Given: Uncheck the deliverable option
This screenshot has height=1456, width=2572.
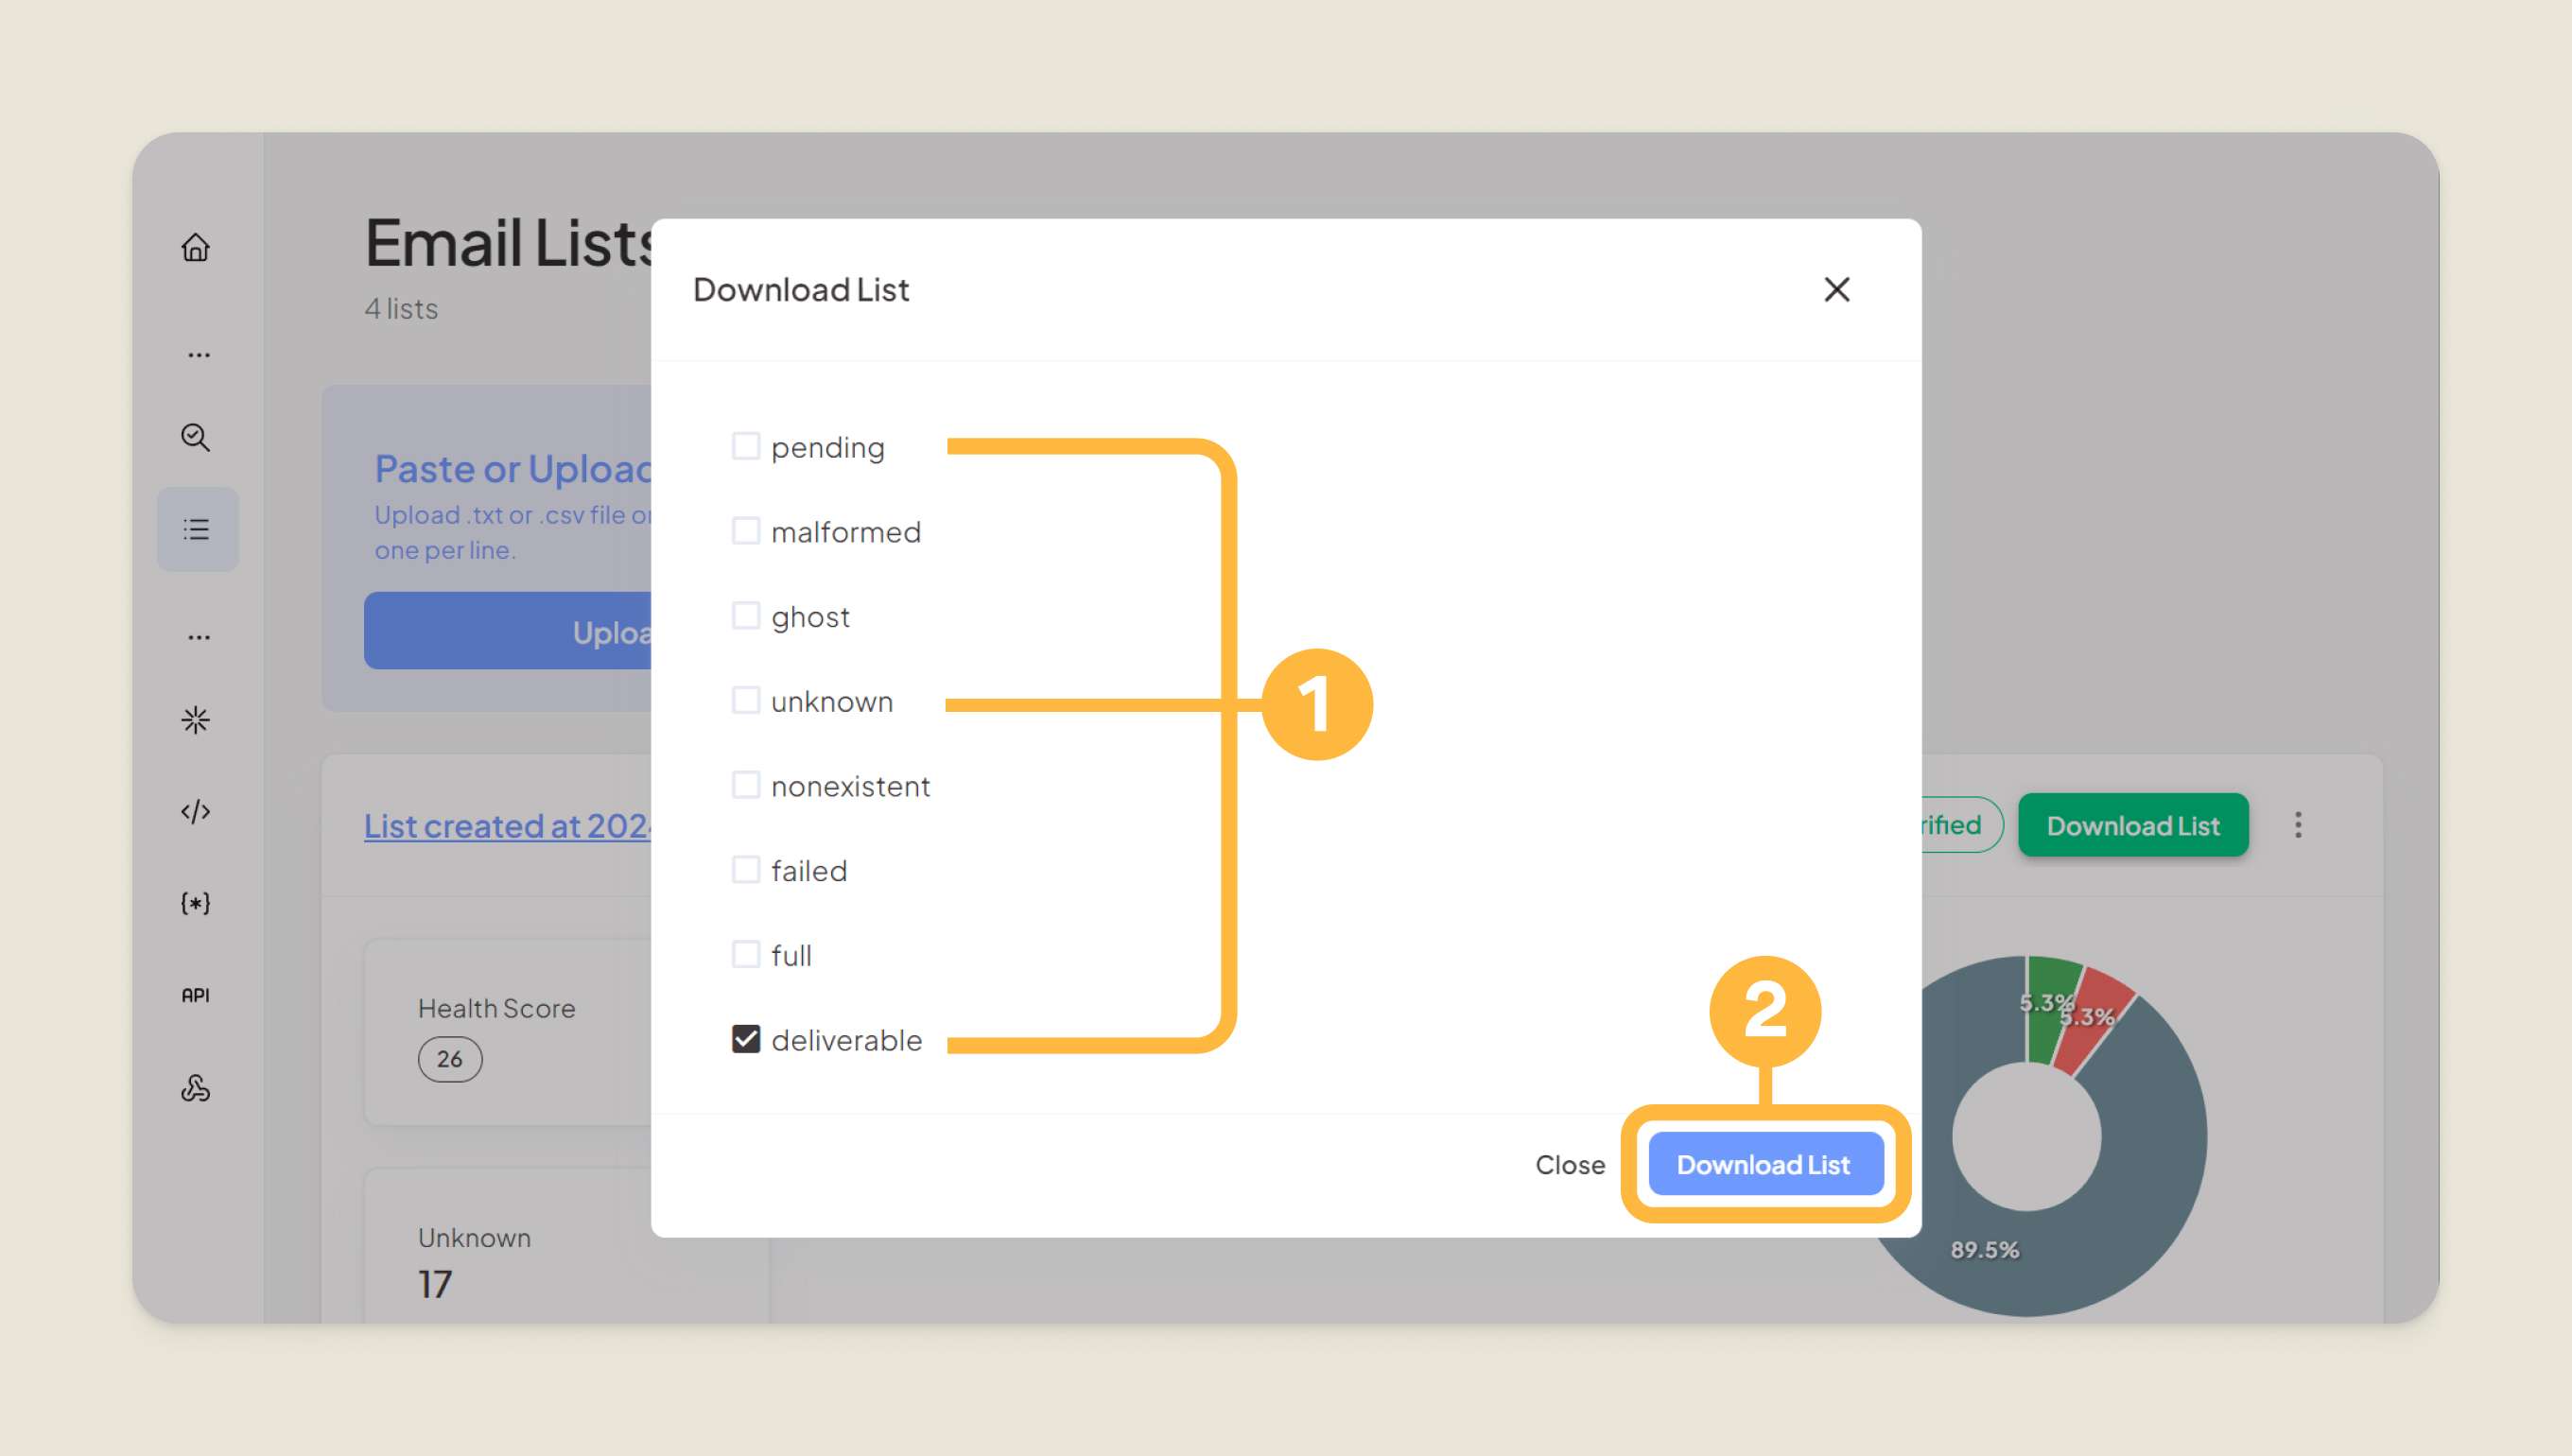Looking at the screenshot, I should tap(746, 1039).
